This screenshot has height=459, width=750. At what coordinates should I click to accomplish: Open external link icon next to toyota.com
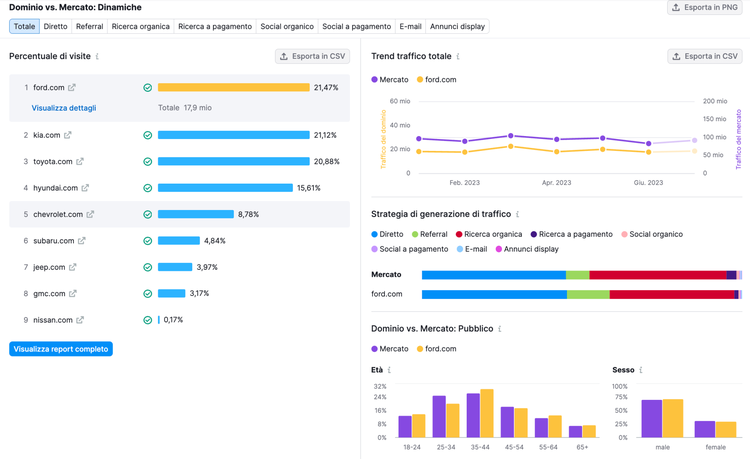[x=79, y=162]
